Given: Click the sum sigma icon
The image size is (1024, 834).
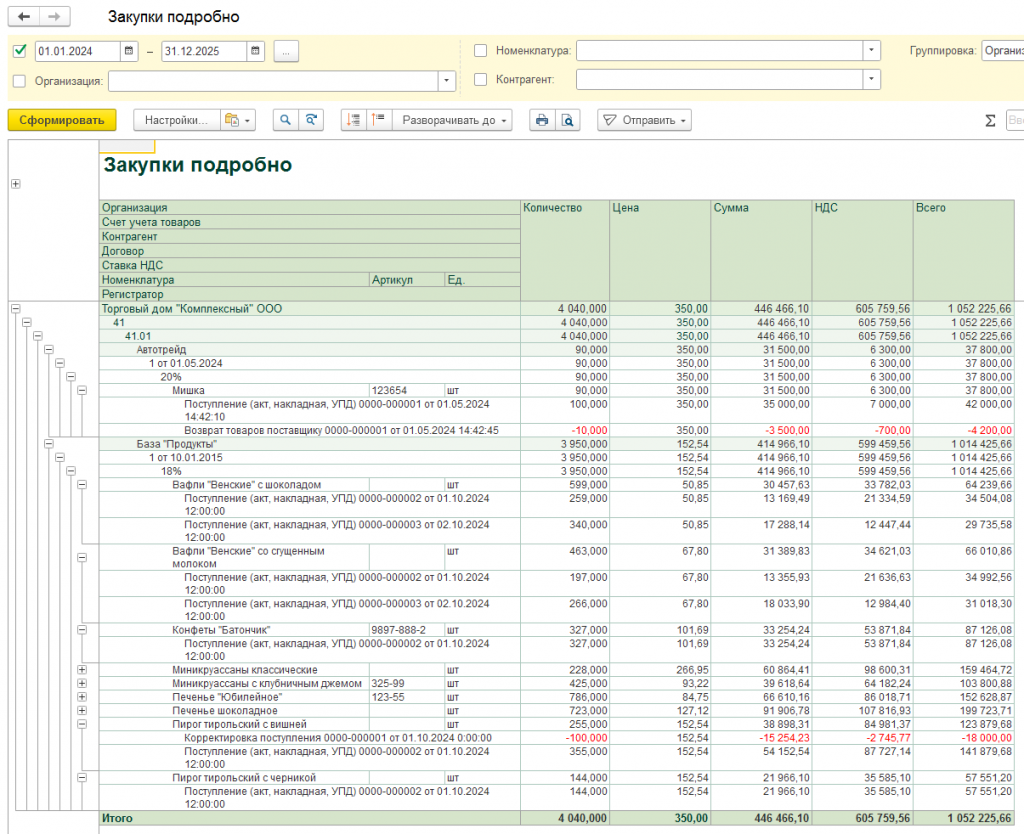Looking at the screenshot, I should pos(990,120).
